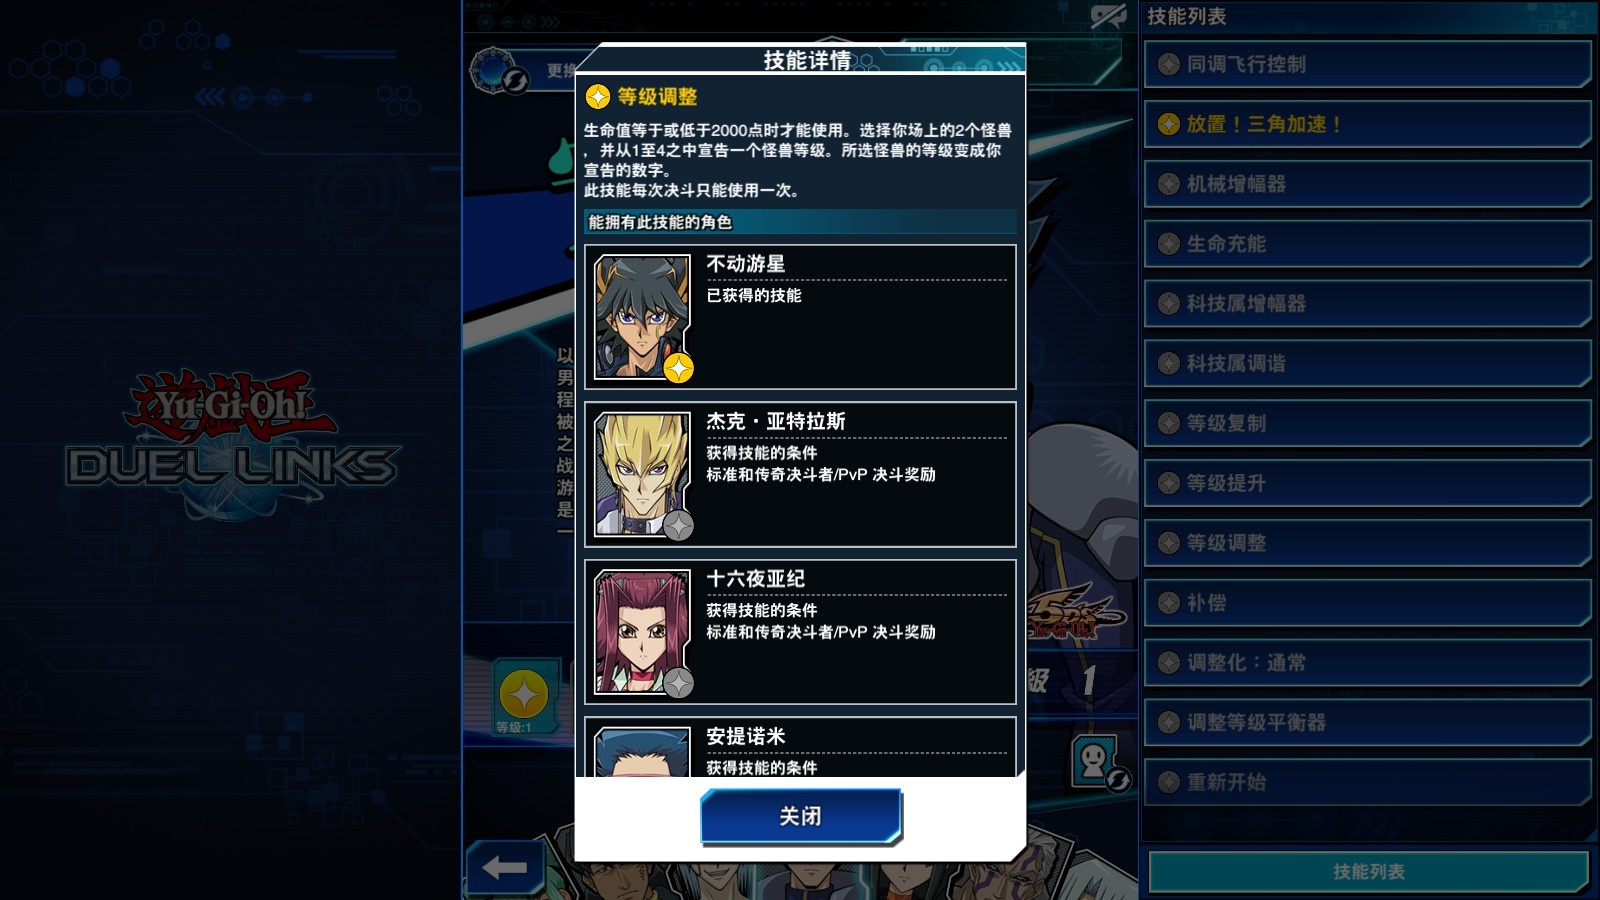Click the gray skill badge on 杰克·亚特拉斯
The width and height of the screenshot is (1600, 900).
pyautogui.click(x=678, y=525)
